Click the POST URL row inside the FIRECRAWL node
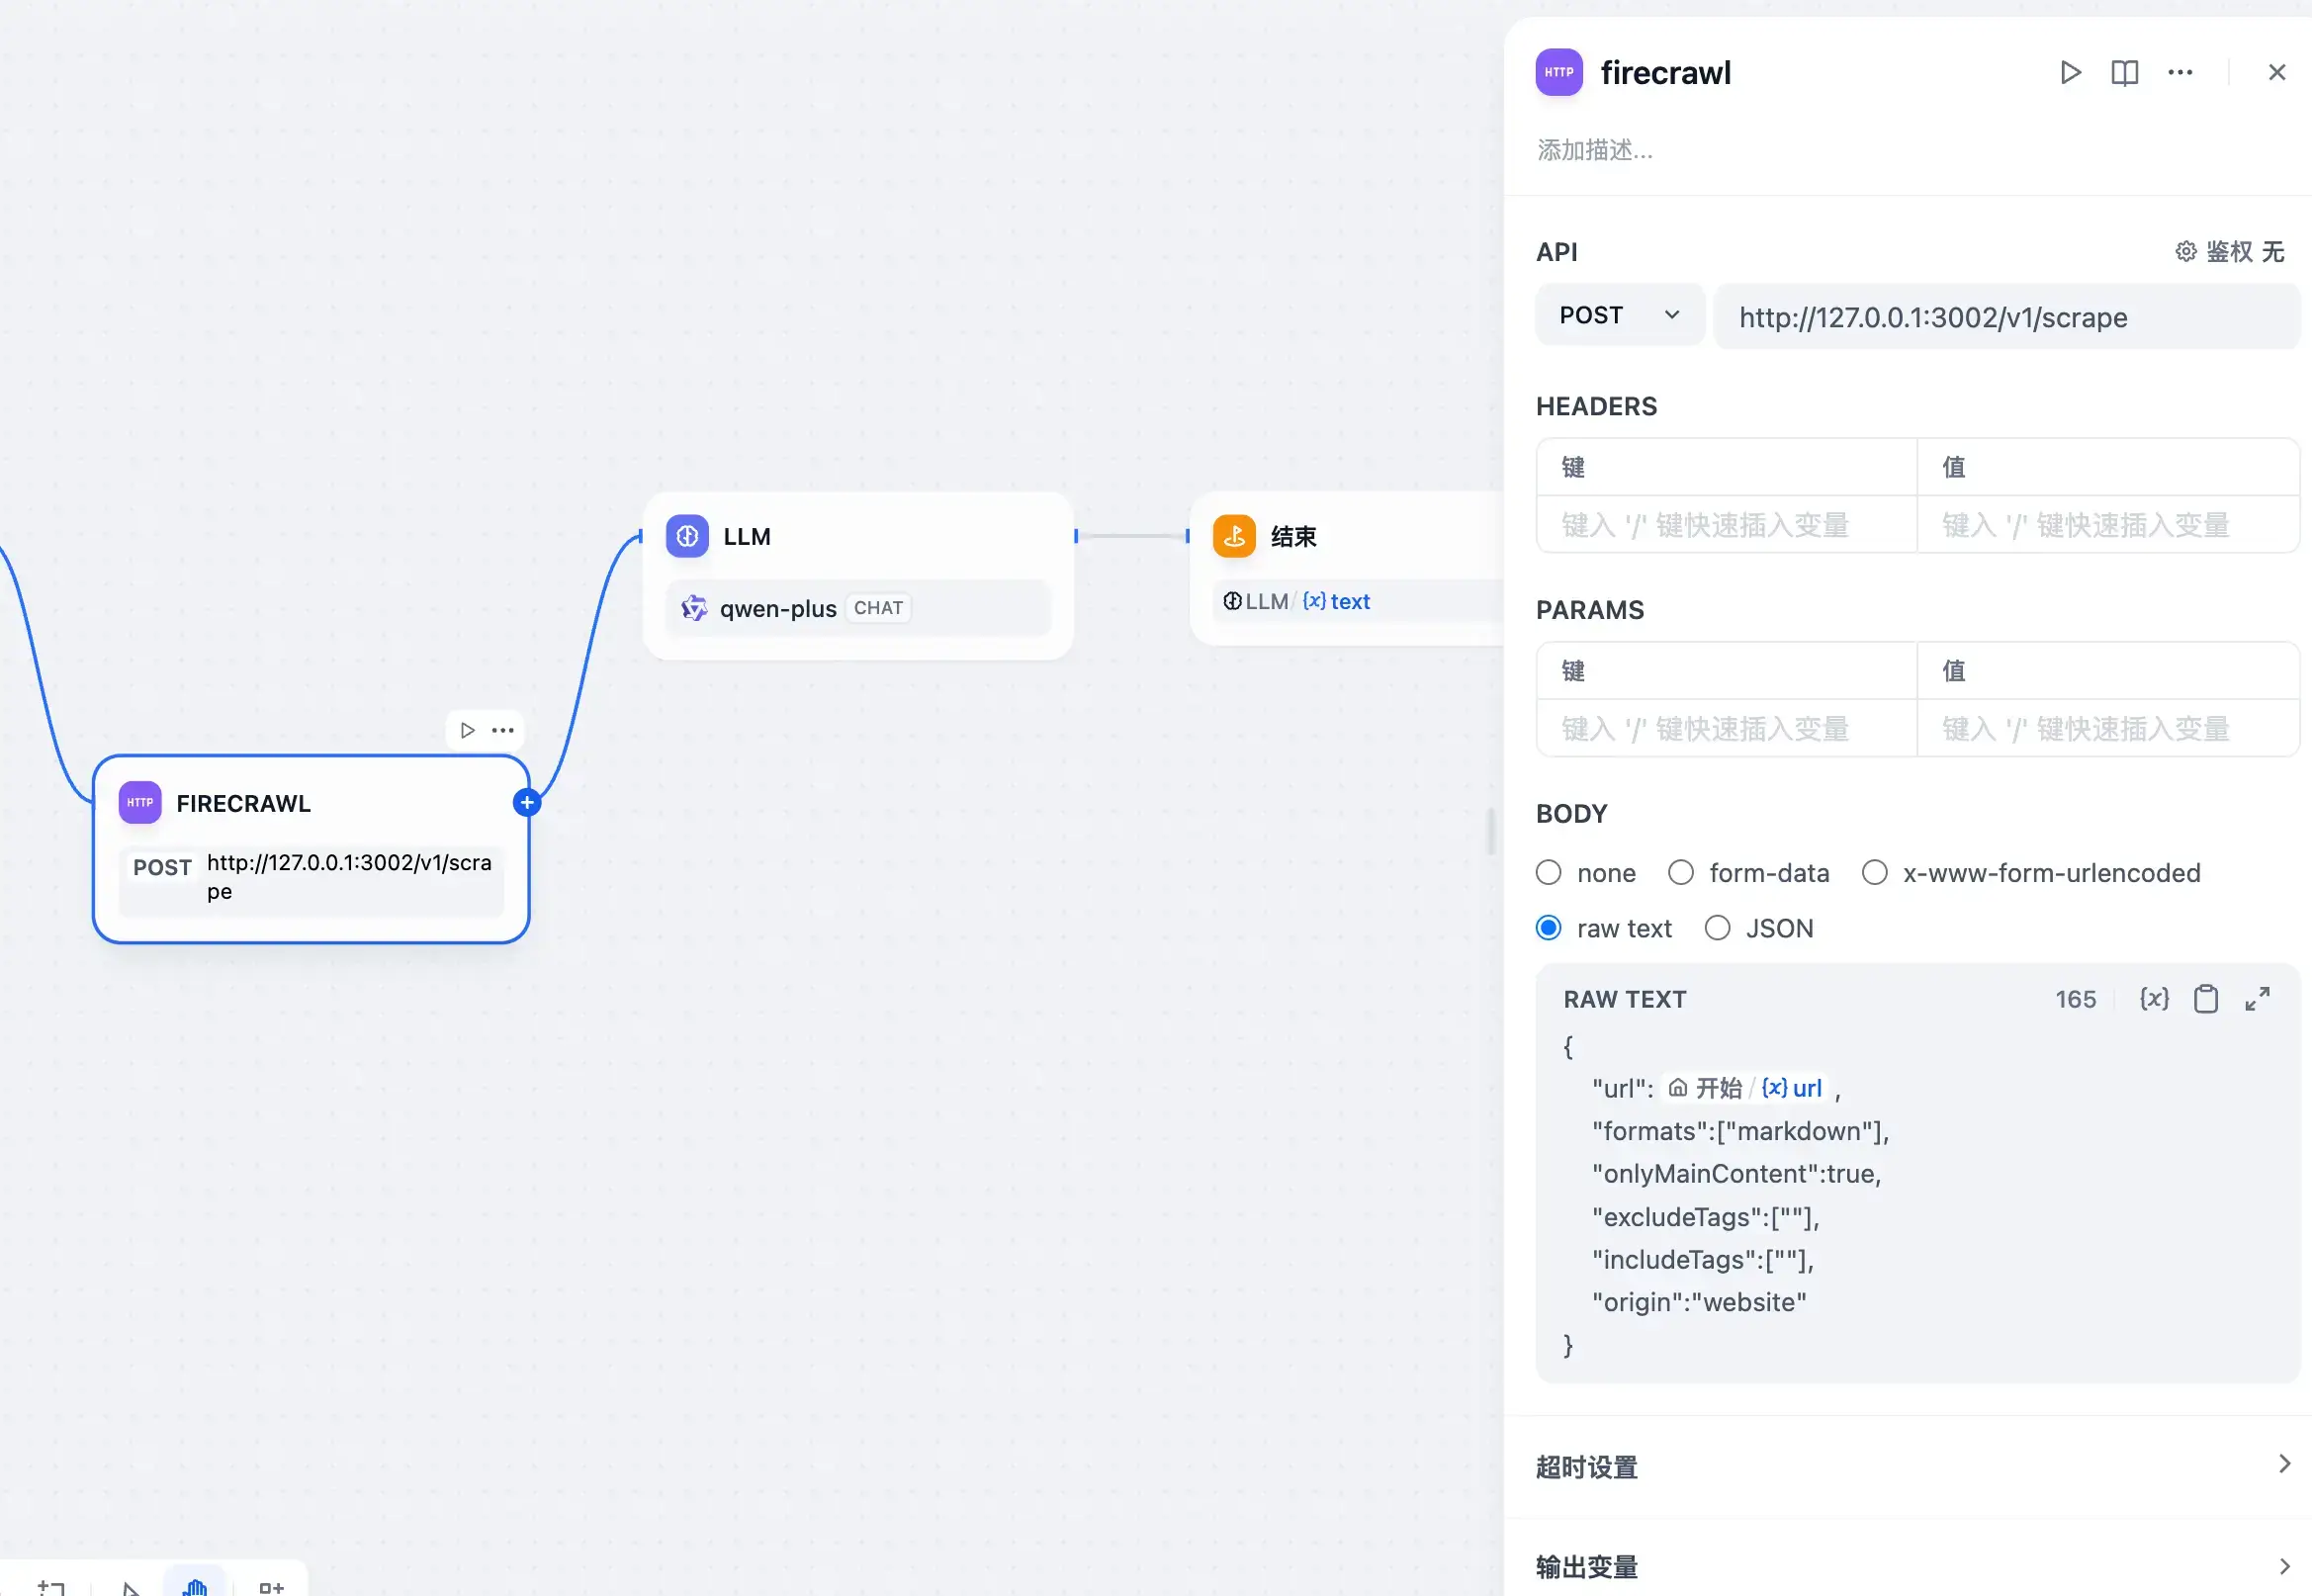 311,880
